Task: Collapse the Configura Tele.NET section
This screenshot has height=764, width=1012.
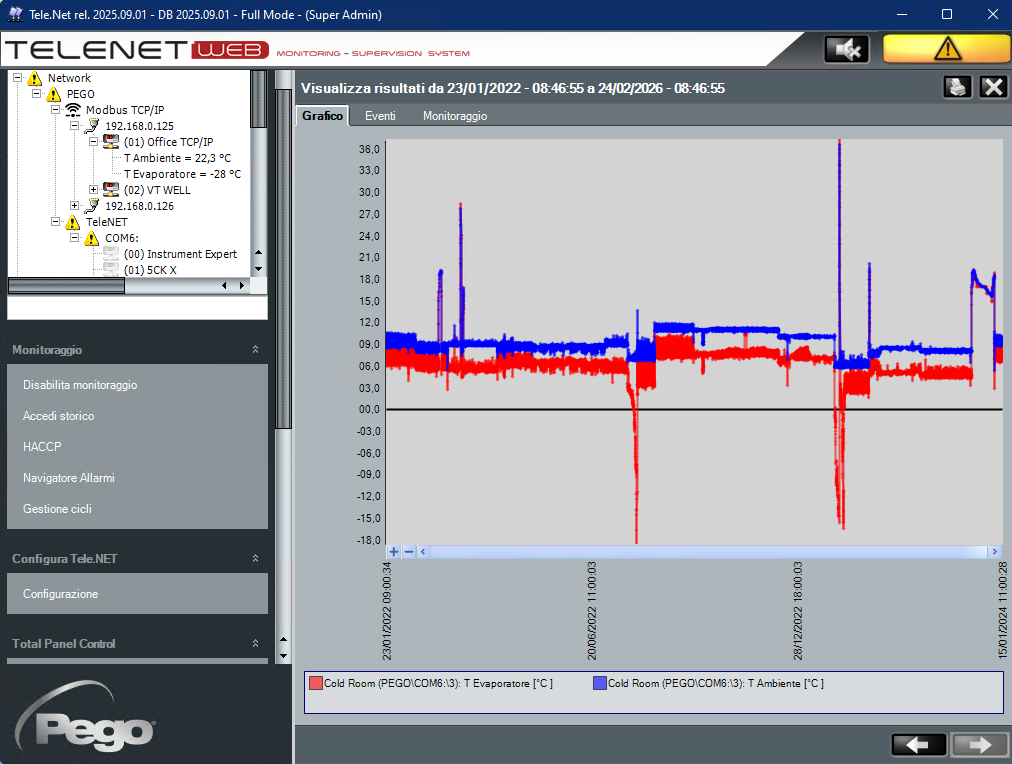Action: coord(255,559)
